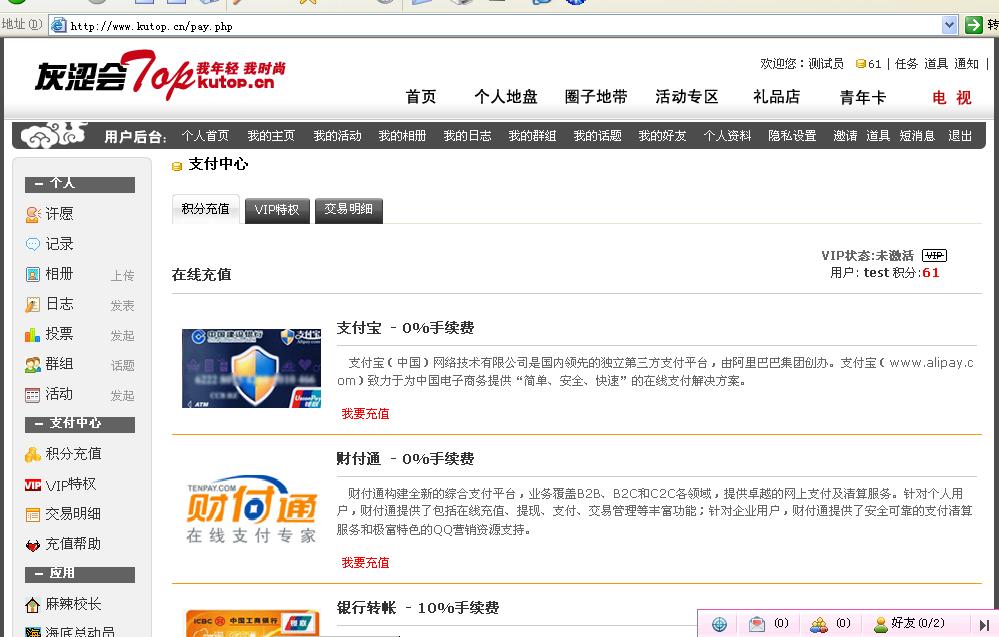Open 礼品店 in main navigation
This screenshot has height=637, width=999.
(777, 97)
